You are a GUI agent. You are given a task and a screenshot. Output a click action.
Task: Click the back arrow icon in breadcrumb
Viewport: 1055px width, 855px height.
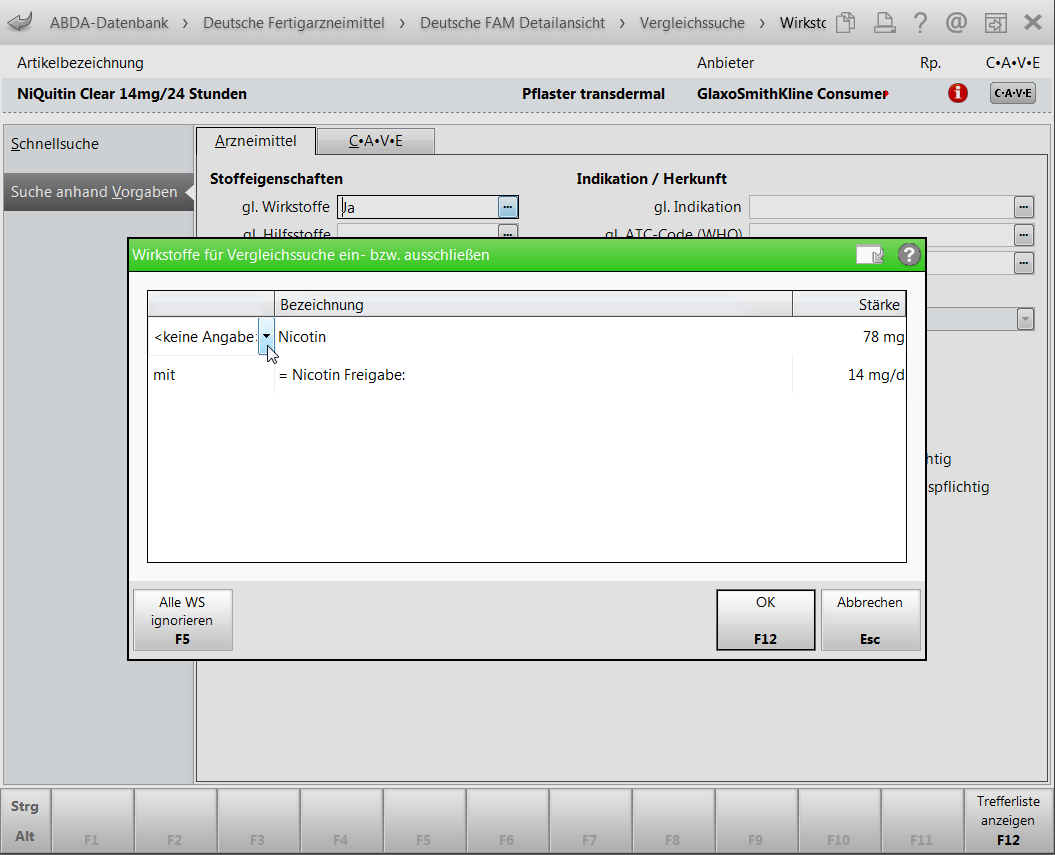pyautogui.click(x=20, y=22)
